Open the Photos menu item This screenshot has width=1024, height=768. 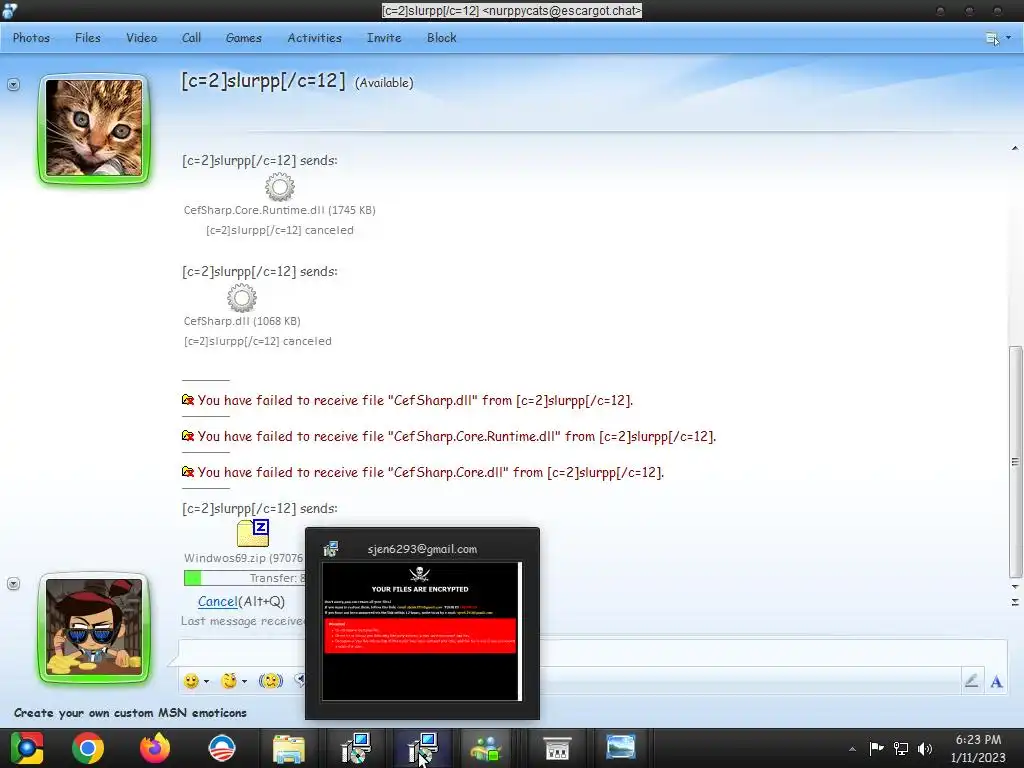click(x=31, y=38)
